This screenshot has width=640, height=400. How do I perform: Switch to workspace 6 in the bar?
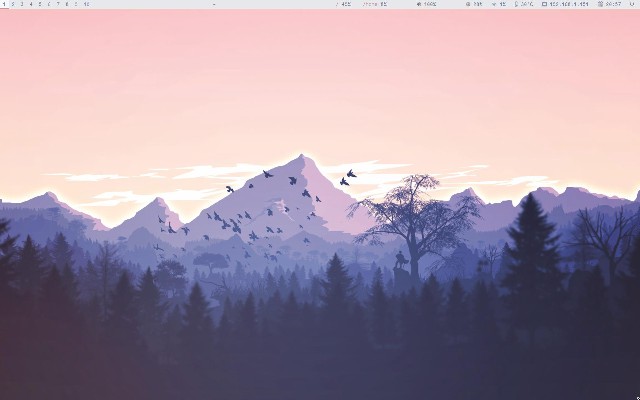tap(49, 4)
